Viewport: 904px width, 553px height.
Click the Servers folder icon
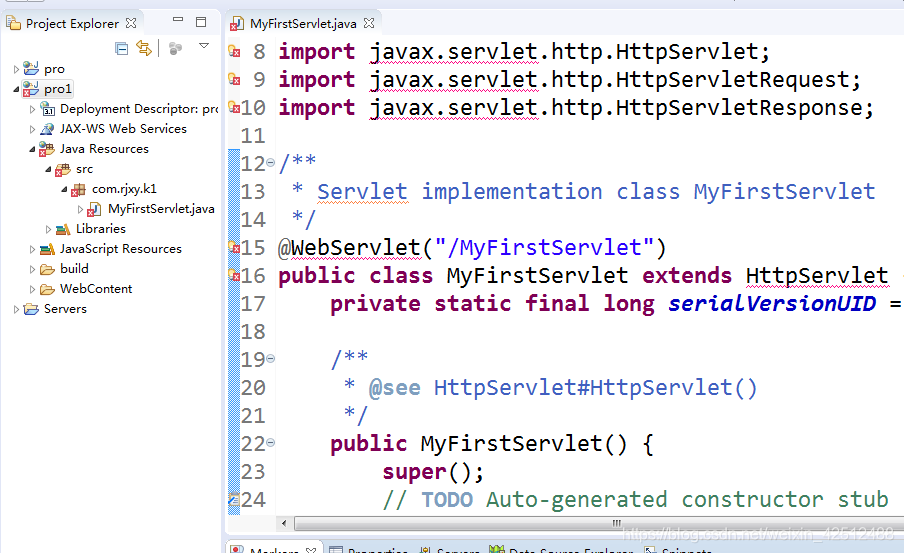click(31, 309)
